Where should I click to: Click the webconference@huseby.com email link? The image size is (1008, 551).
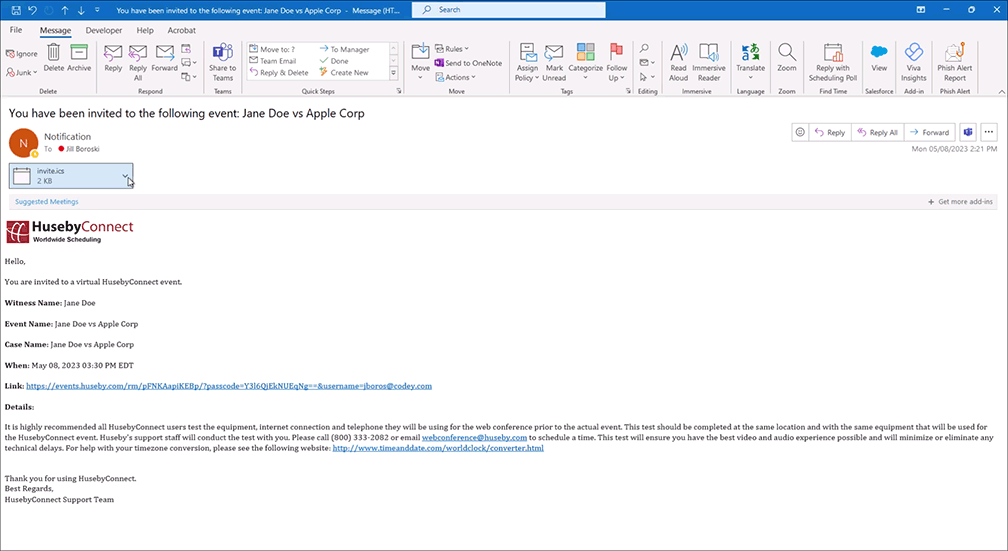click(474, 438)
